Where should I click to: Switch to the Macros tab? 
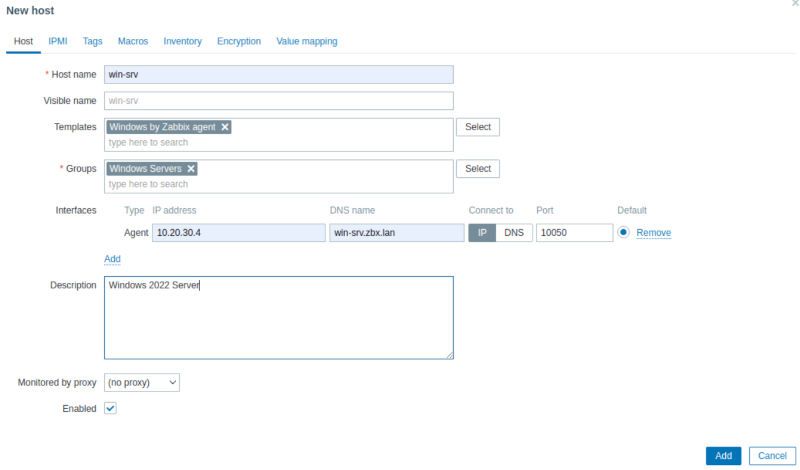click(x=133, y=41)
